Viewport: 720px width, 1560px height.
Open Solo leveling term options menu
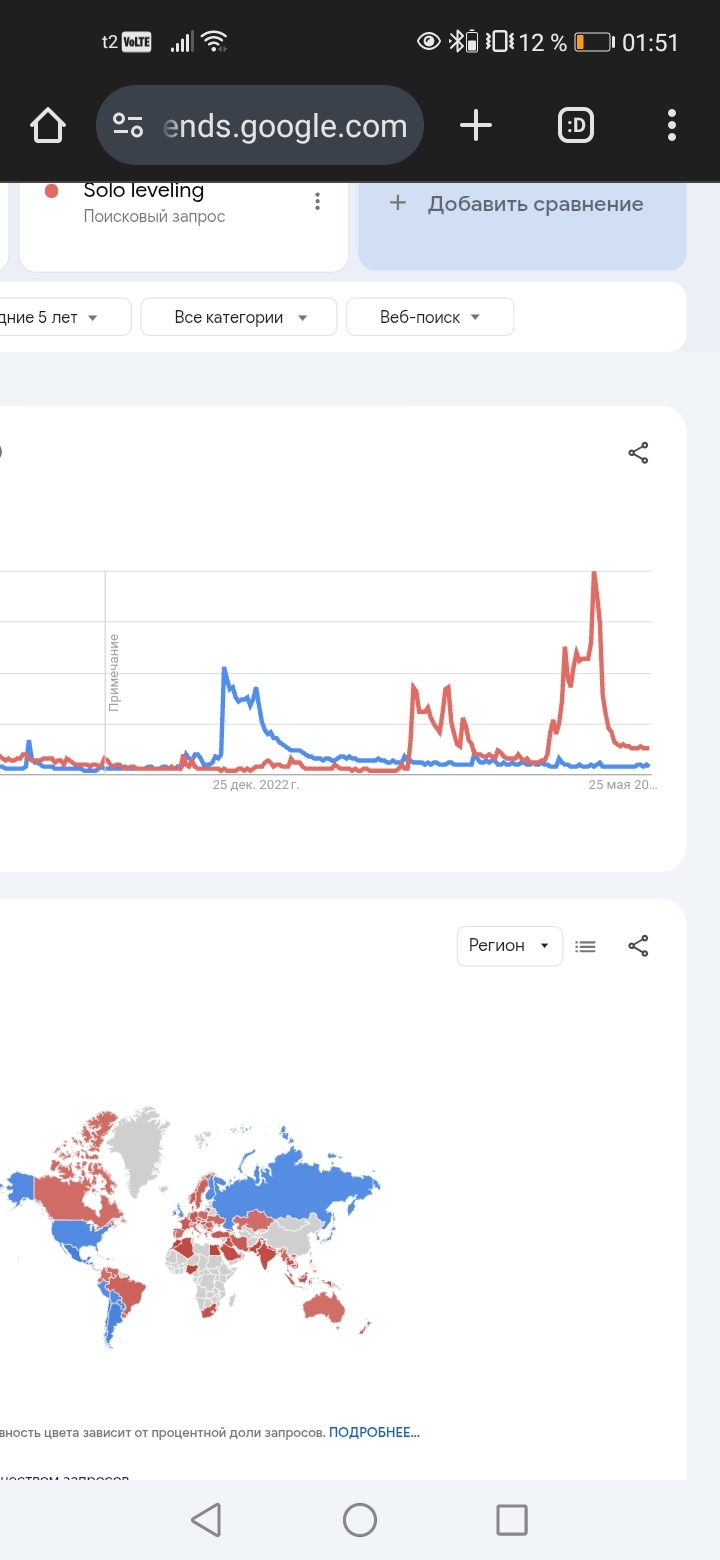tap(317, 201)
